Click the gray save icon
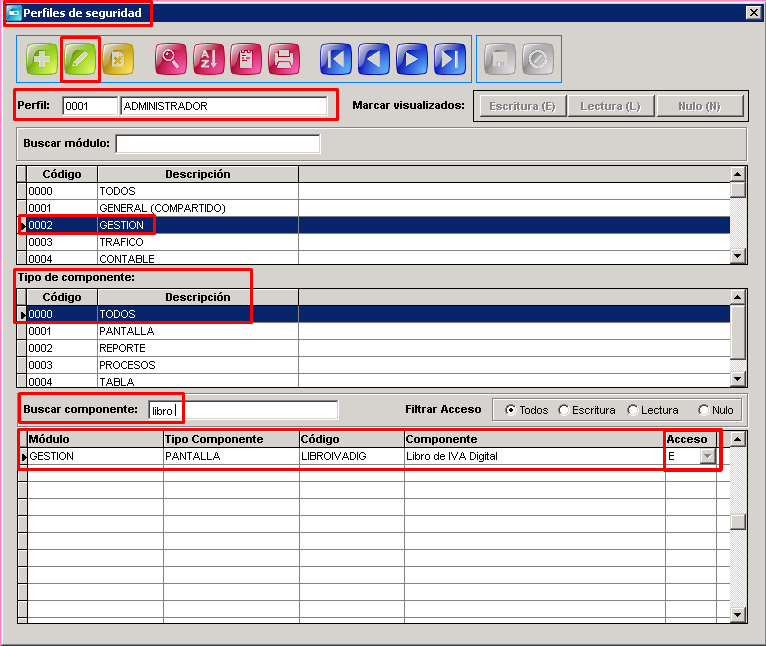Viewport: 766px width, 646px height. (500, 59)
